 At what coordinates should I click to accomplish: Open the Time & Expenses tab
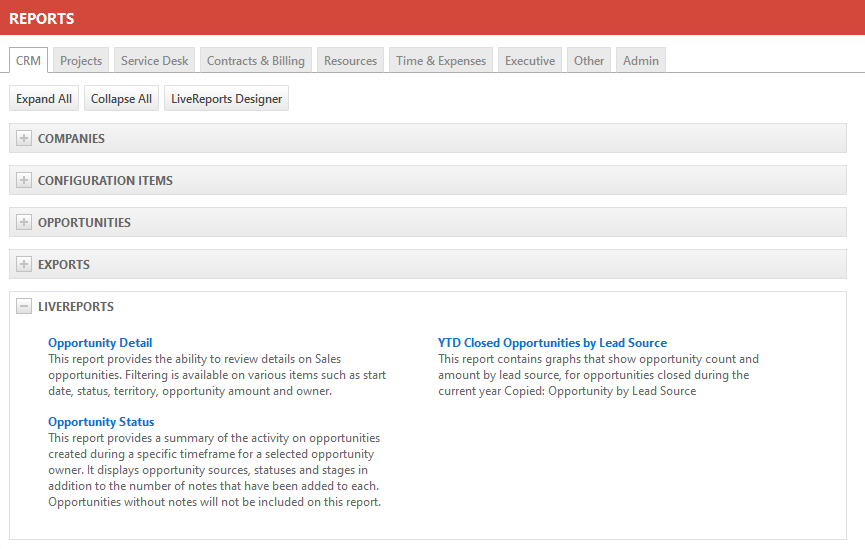[441, 61]
